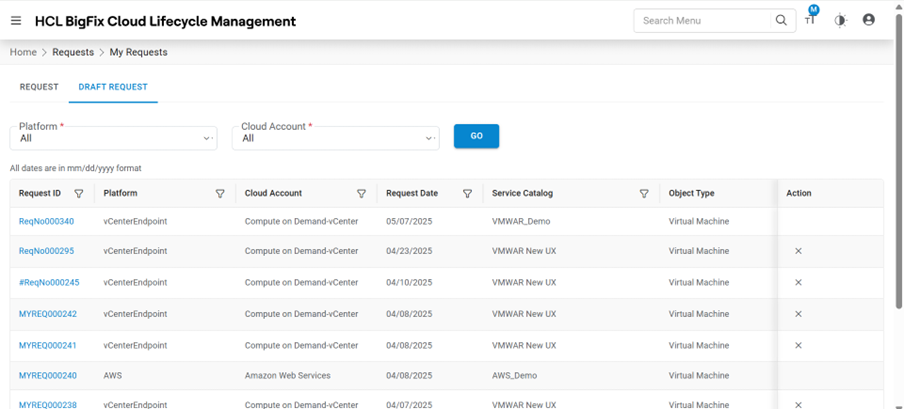This screenshot has height=409, width=904.
Task: Delete draft request ReqNo000295
Action: (798, 251)
